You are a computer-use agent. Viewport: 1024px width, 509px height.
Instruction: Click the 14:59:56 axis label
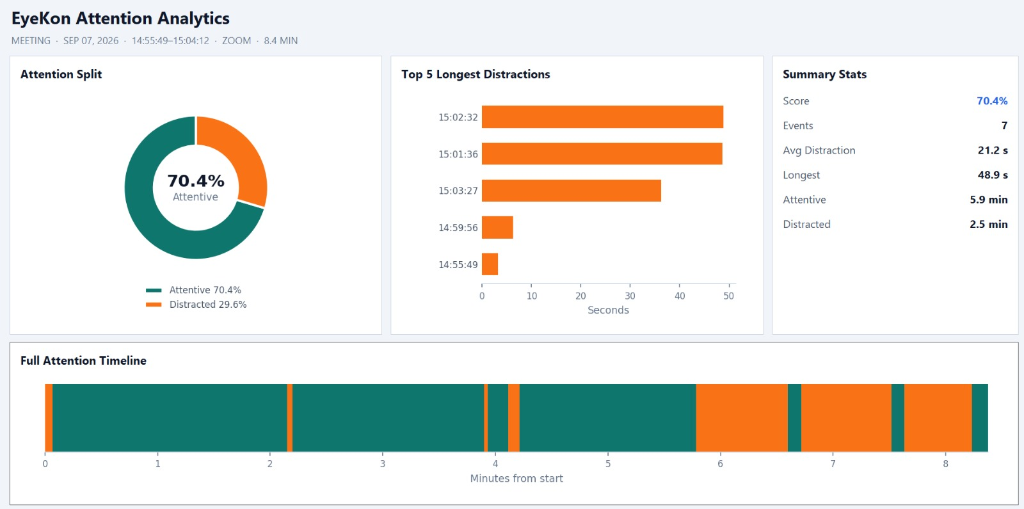point(458,228)
